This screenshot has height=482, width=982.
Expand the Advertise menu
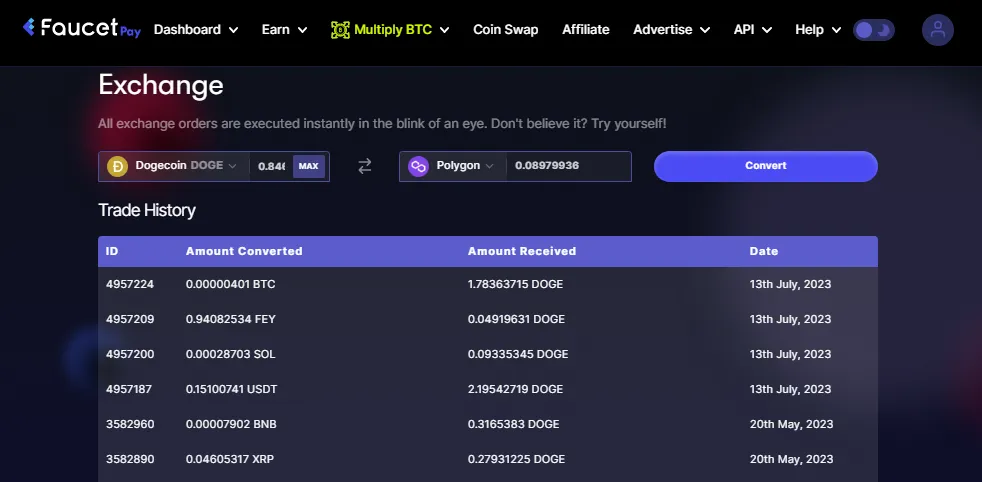coord(671,29)
